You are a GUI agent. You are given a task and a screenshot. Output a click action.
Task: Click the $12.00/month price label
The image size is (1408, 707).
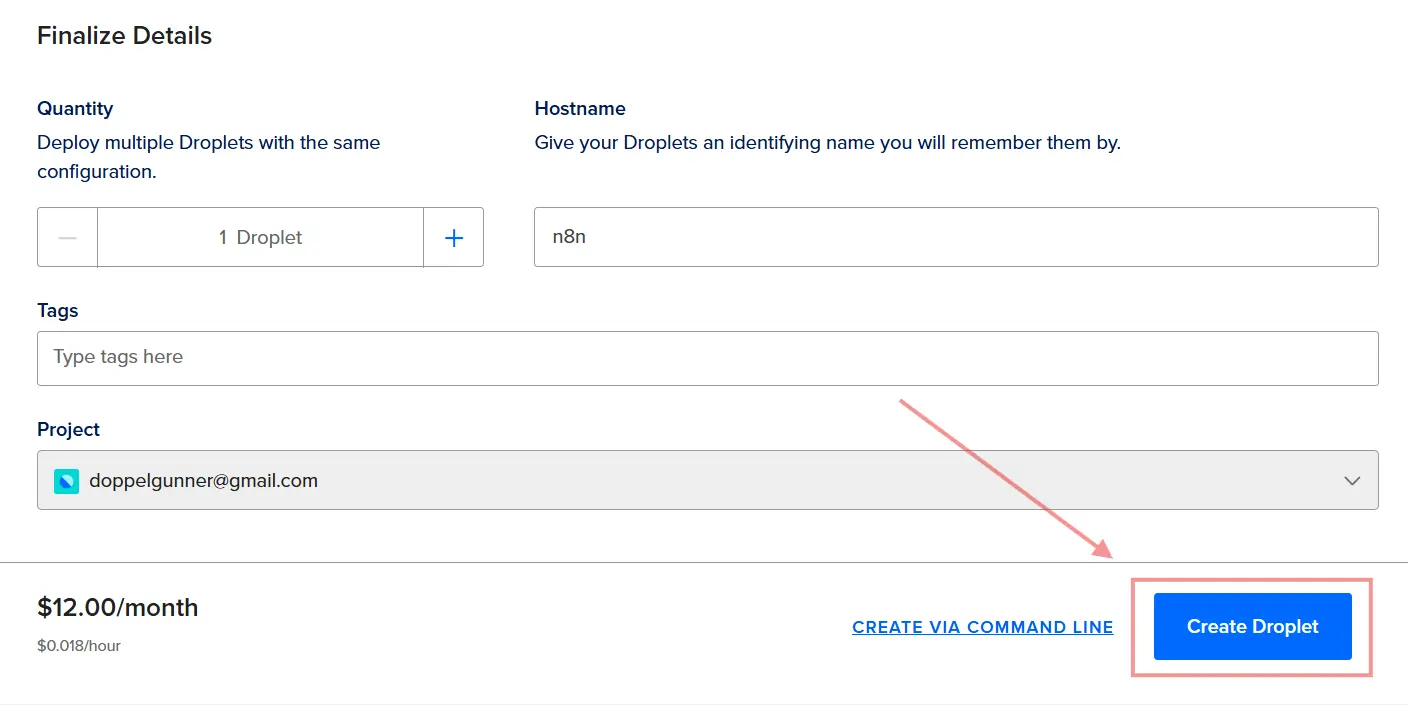117,607
